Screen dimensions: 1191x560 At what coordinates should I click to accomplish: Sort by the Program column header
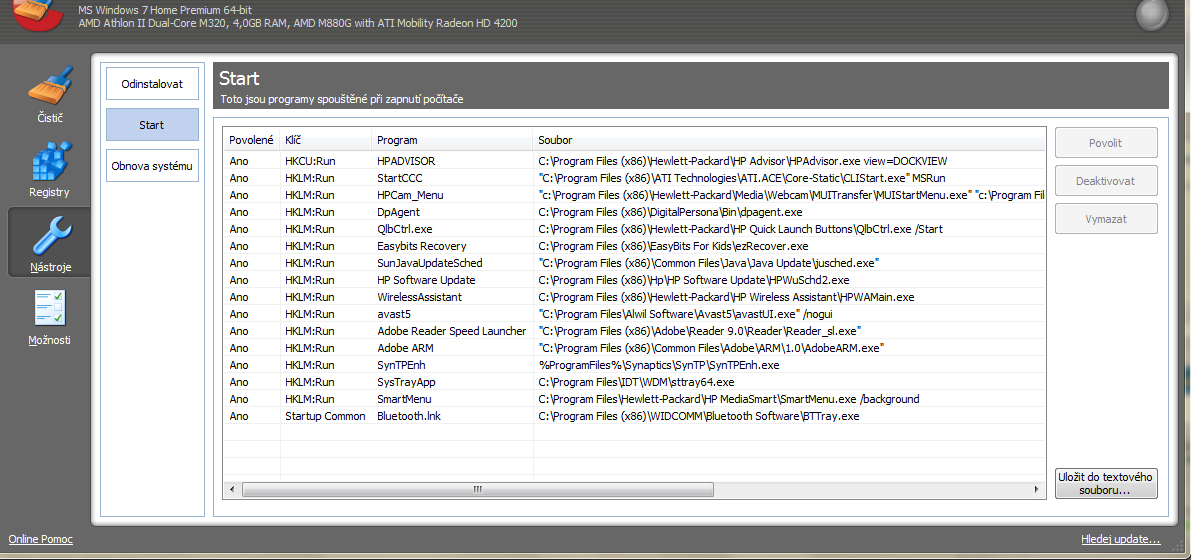click(397, 140)
